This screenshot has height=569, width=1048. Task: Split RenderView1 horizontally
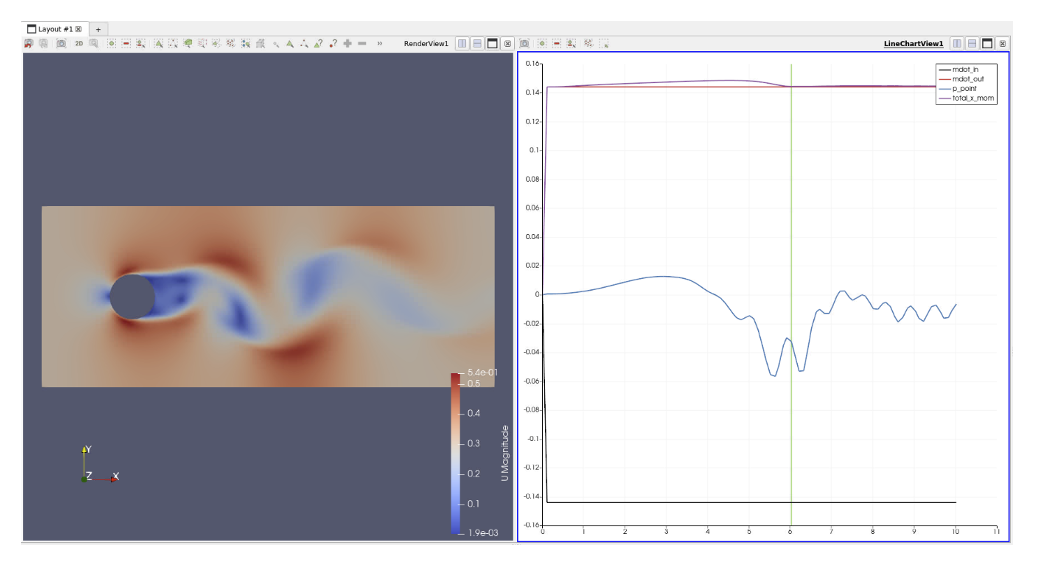[x=462, y=44]
